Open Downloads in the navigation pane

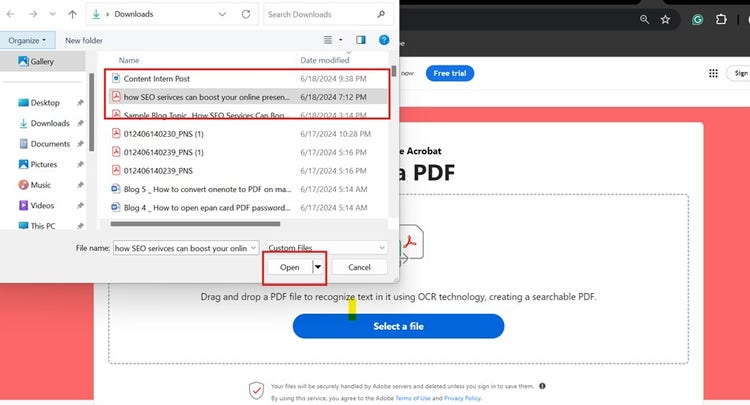click(x=50, y=123)
